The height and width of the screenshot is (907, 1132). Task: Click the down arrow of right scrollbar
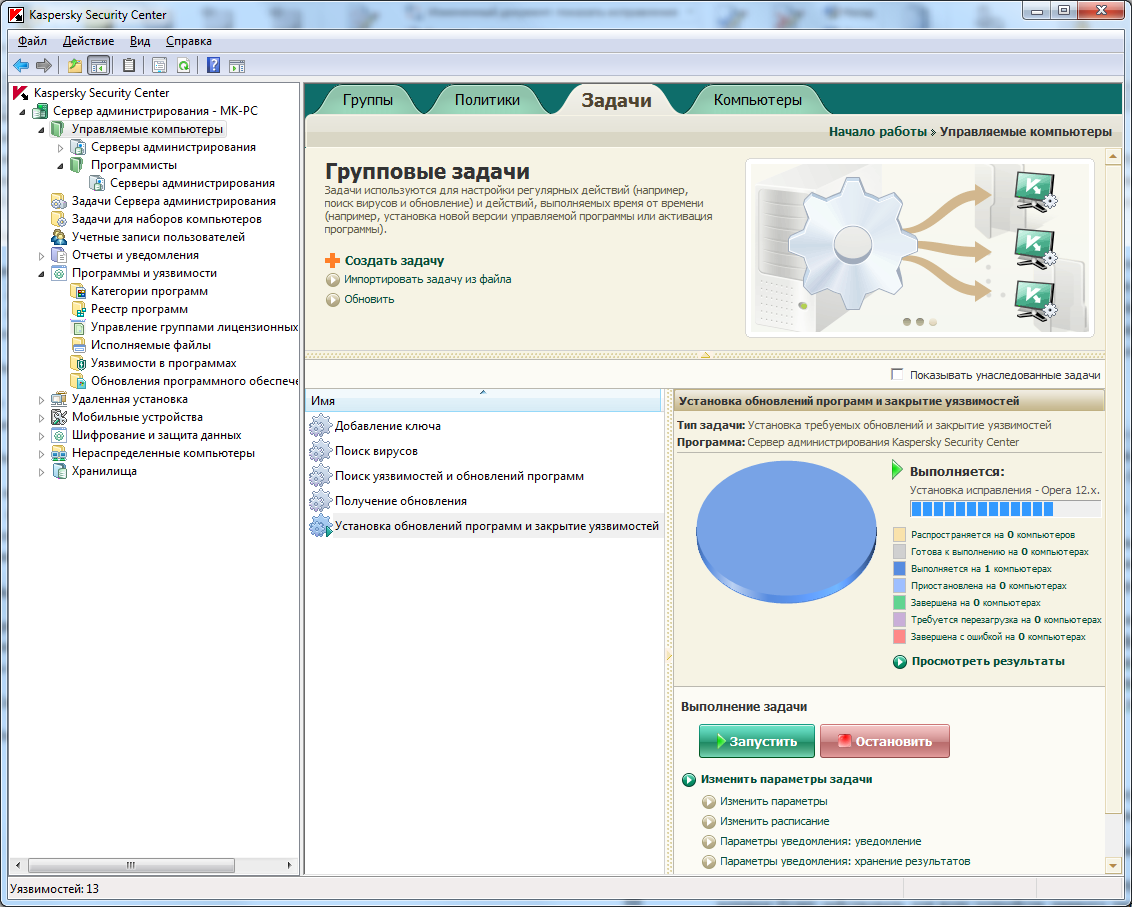[1112, 864]
